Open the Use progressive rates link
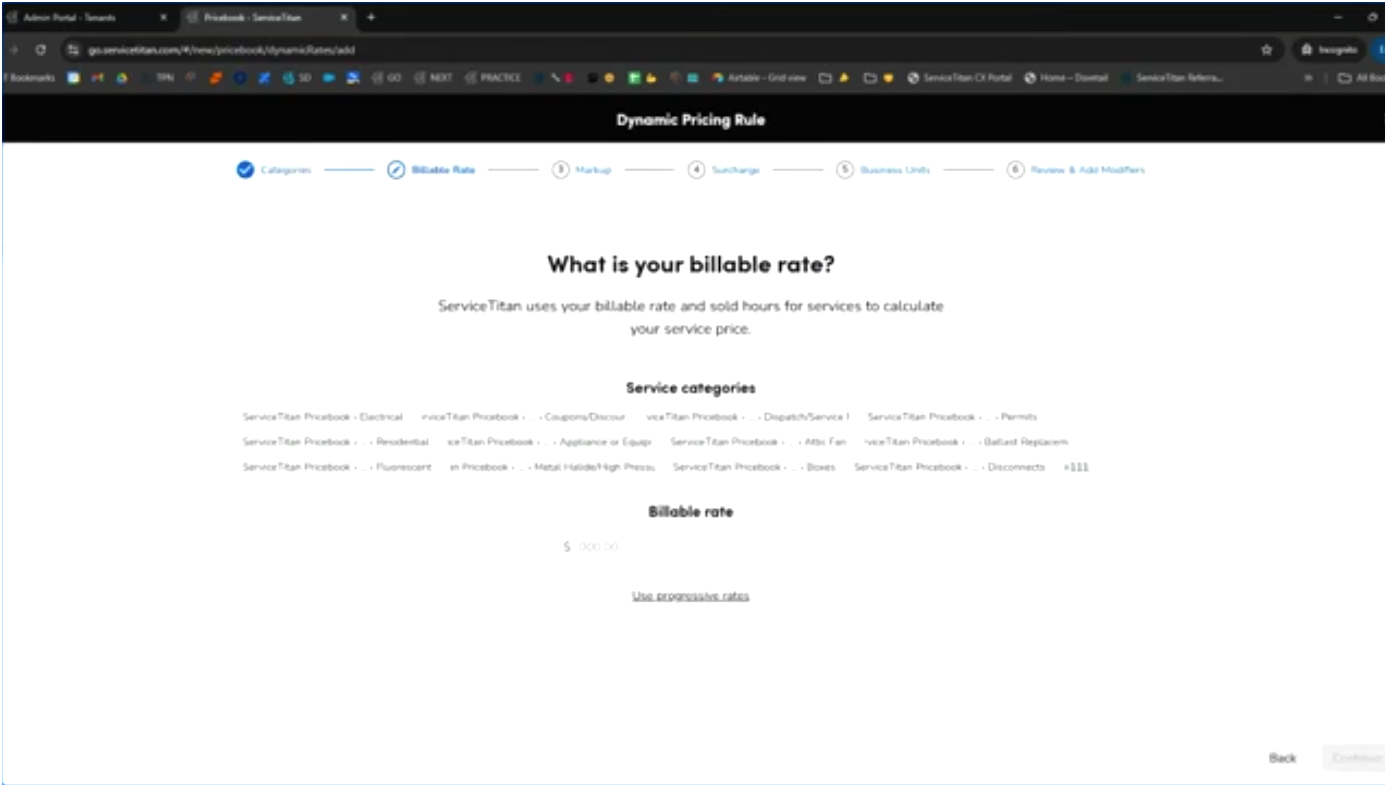Viewport: 1387px width, 787px height. coord(690,595)
